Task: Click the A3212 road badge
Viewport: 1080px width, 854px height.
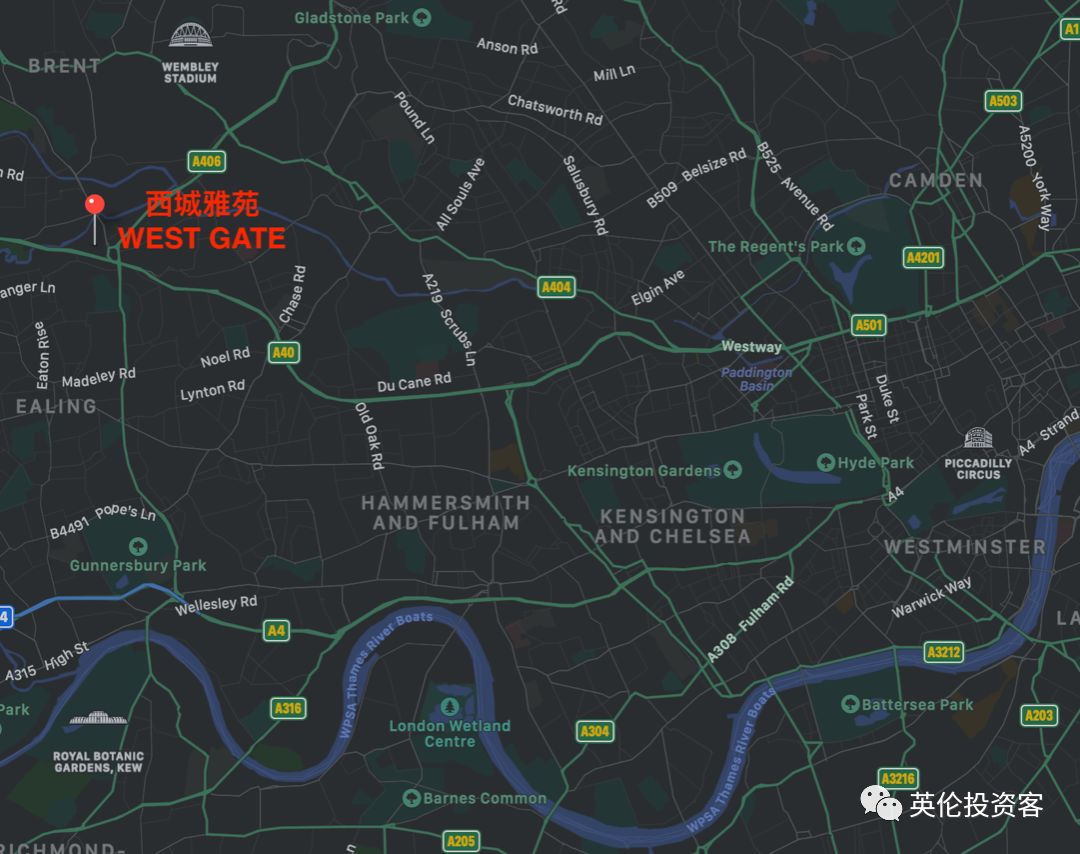Action: [943, 652]
